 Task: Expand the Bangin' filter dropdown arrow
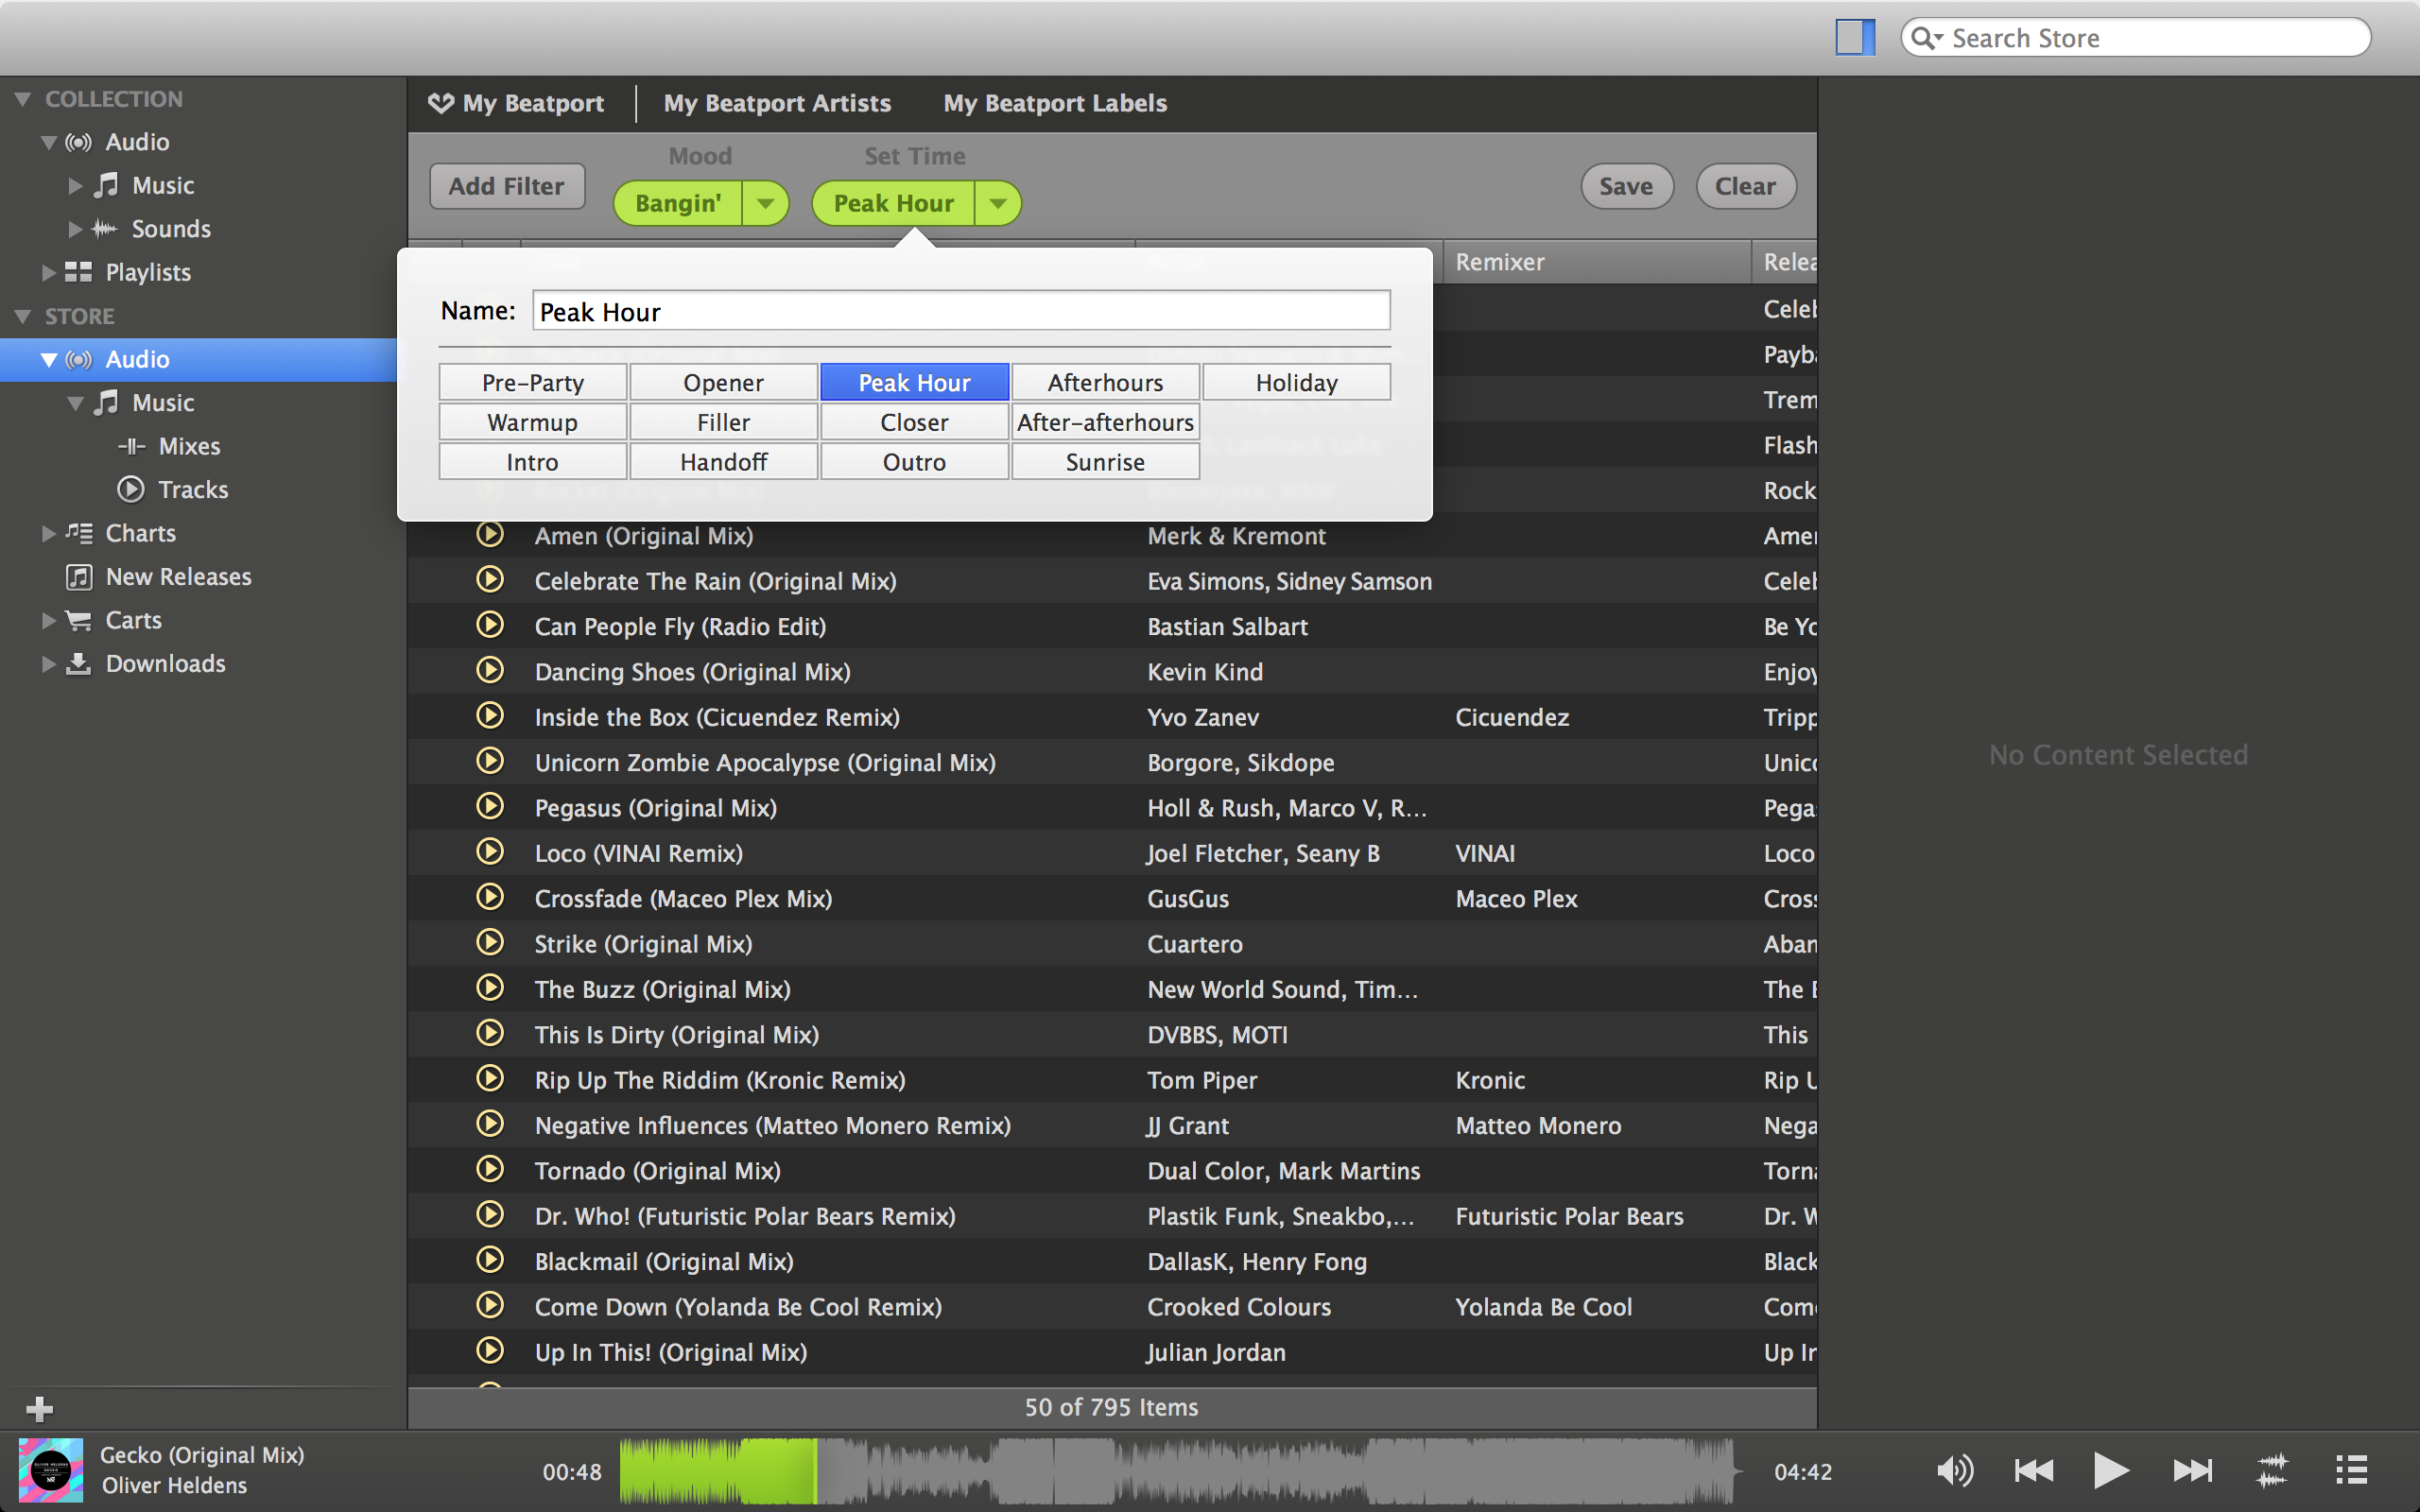click(765, 204)
